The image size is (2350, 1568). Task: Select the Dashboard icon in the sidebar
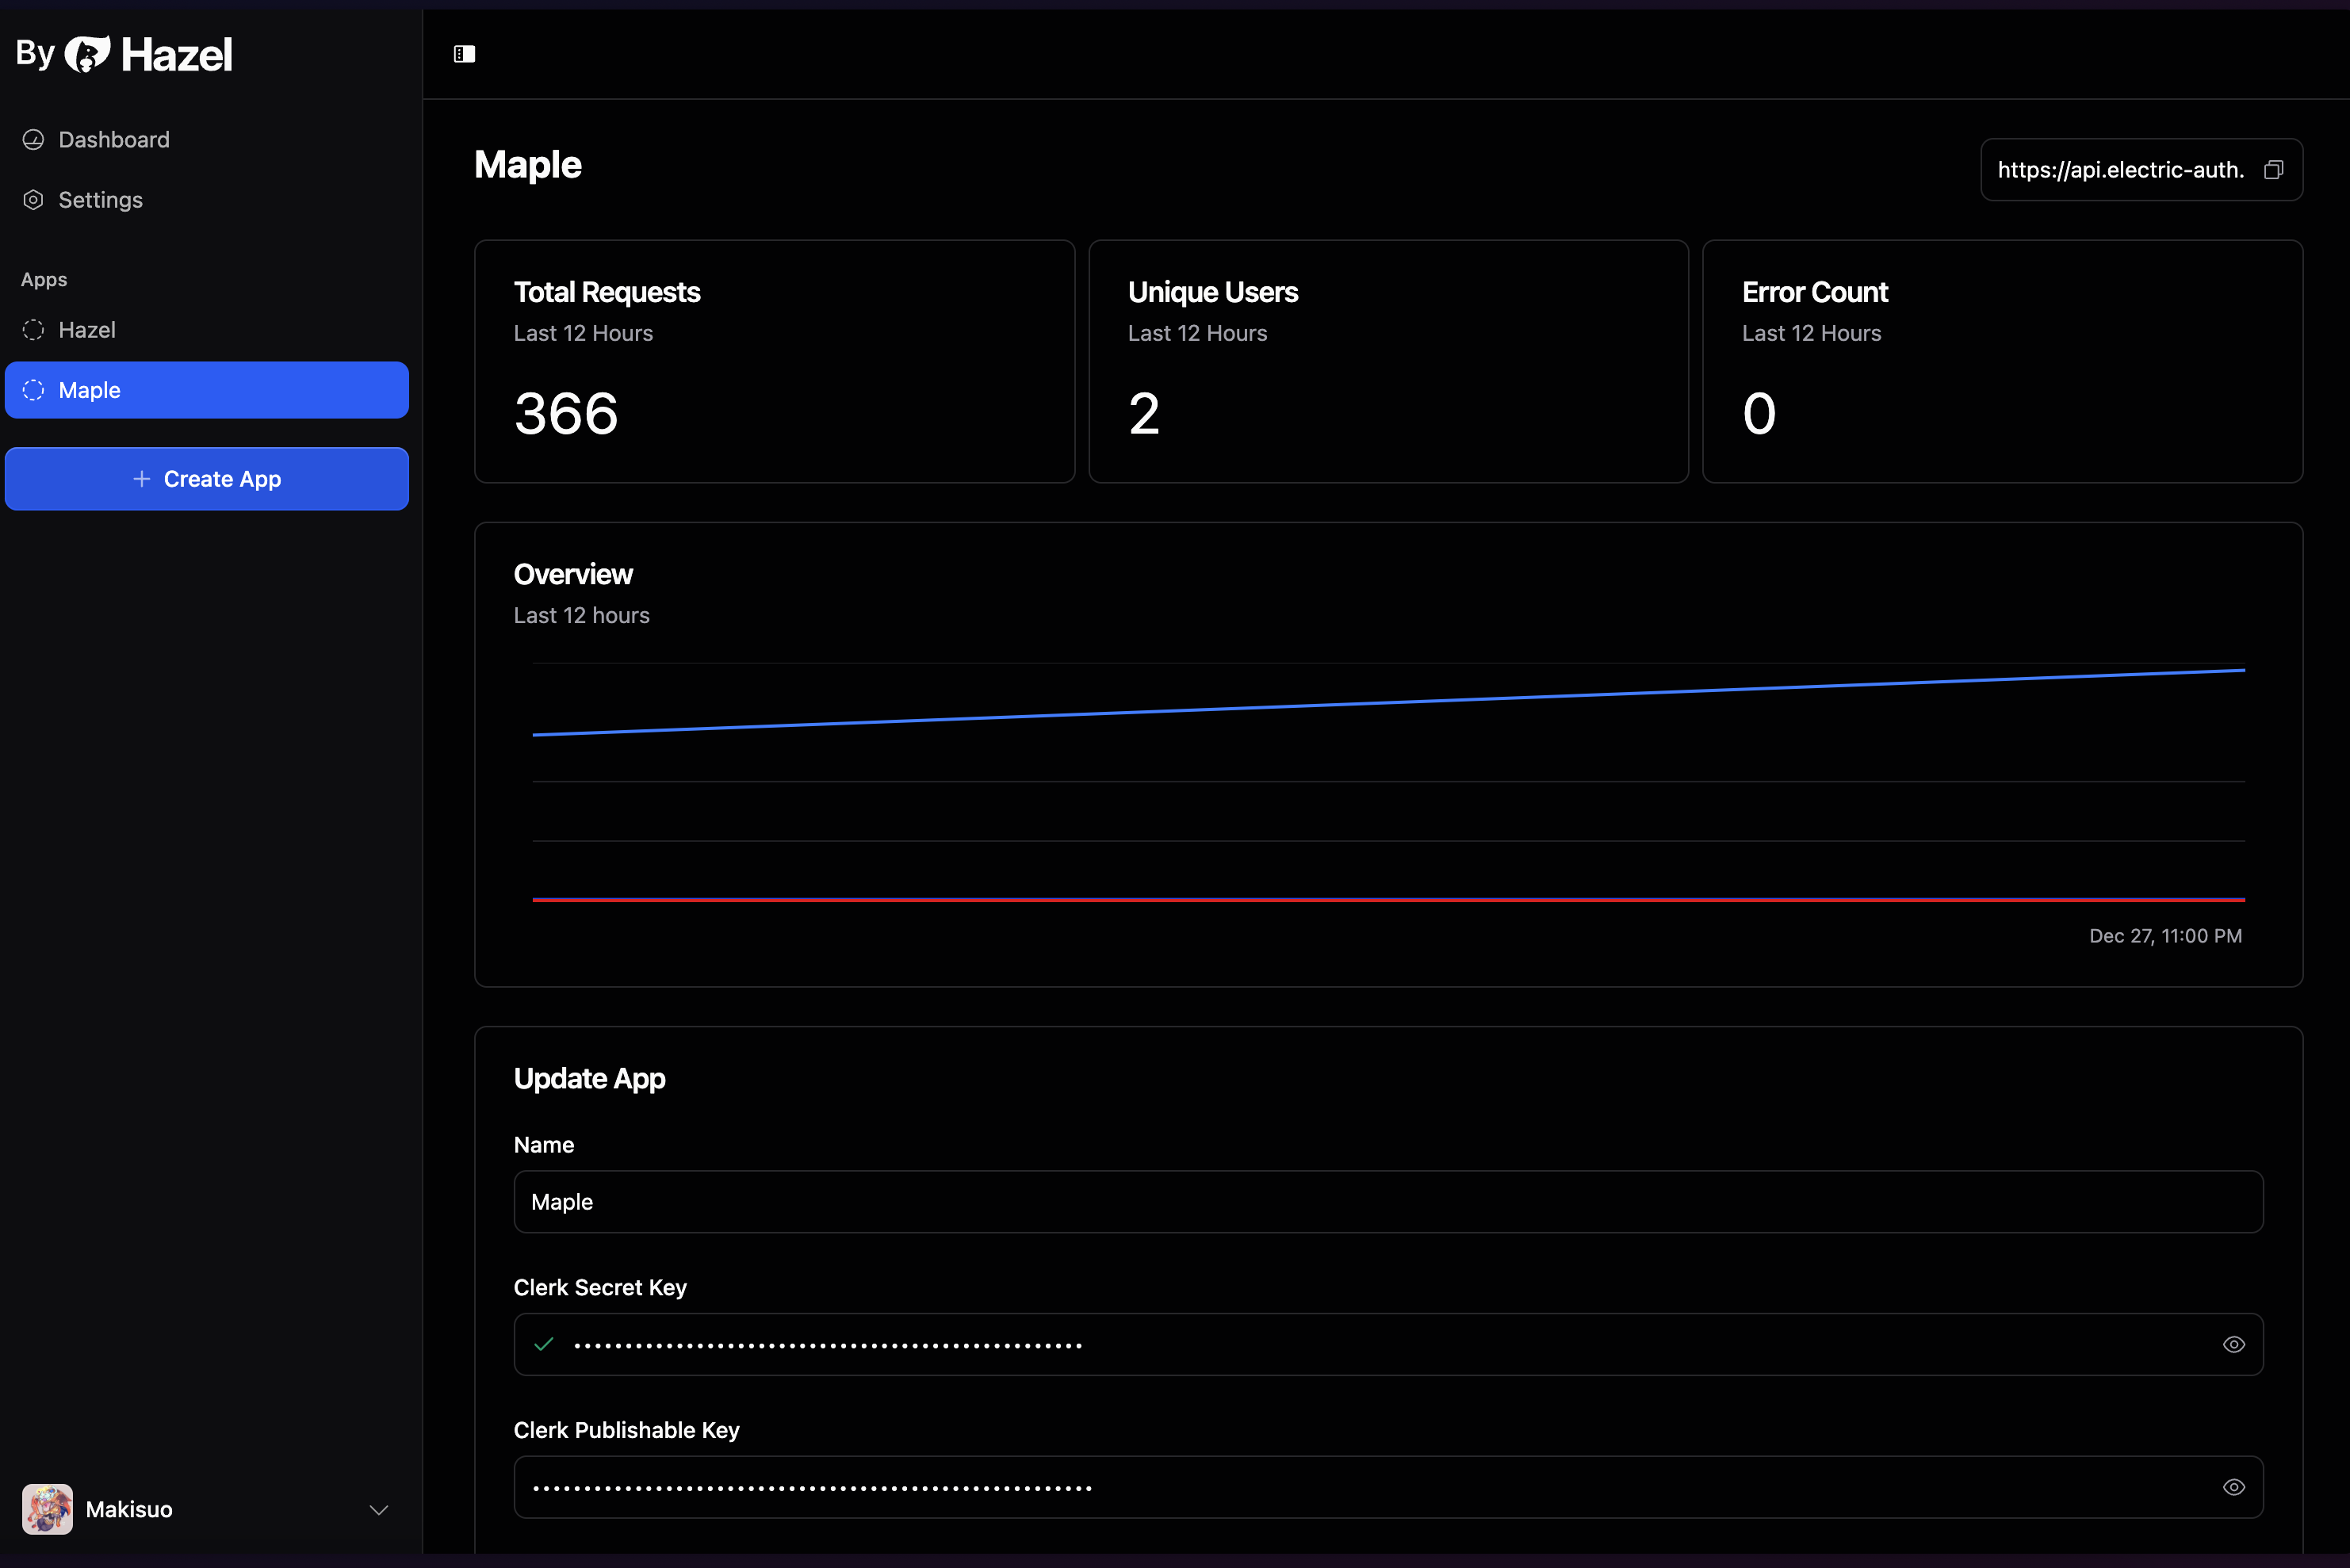[33, 139]
